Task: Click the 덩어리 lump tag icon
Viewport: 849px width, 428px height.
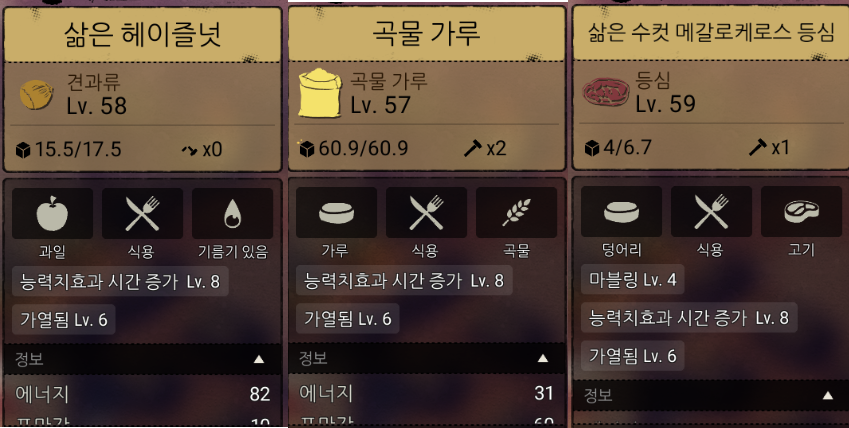Action: (x=621, y=211)
